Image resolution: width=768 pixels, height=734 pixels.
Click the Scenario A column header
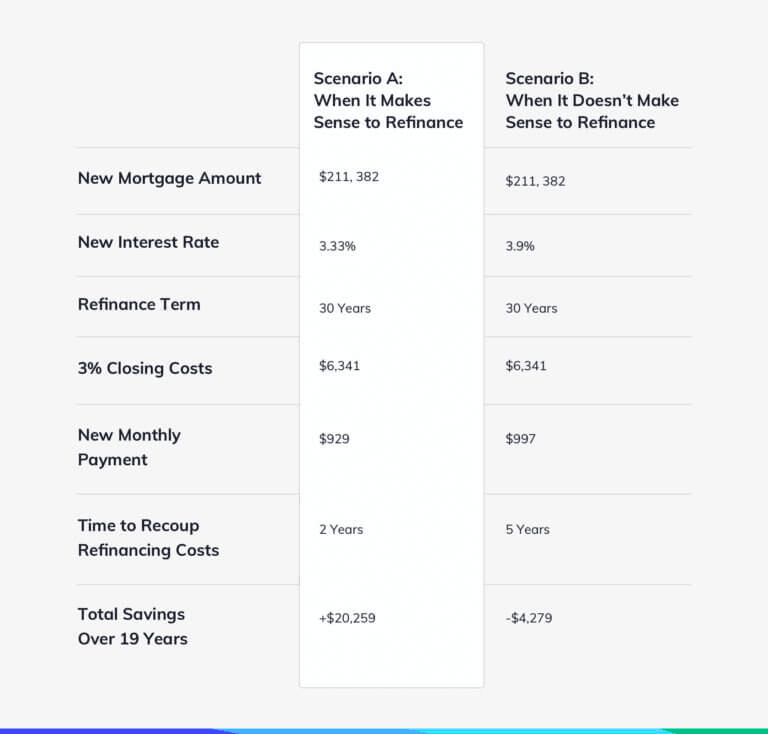tap(388, 100)
